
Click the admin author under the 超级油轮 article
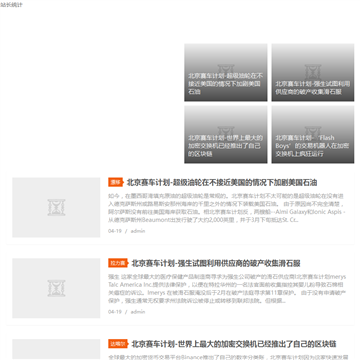click(x=138, y=231)
